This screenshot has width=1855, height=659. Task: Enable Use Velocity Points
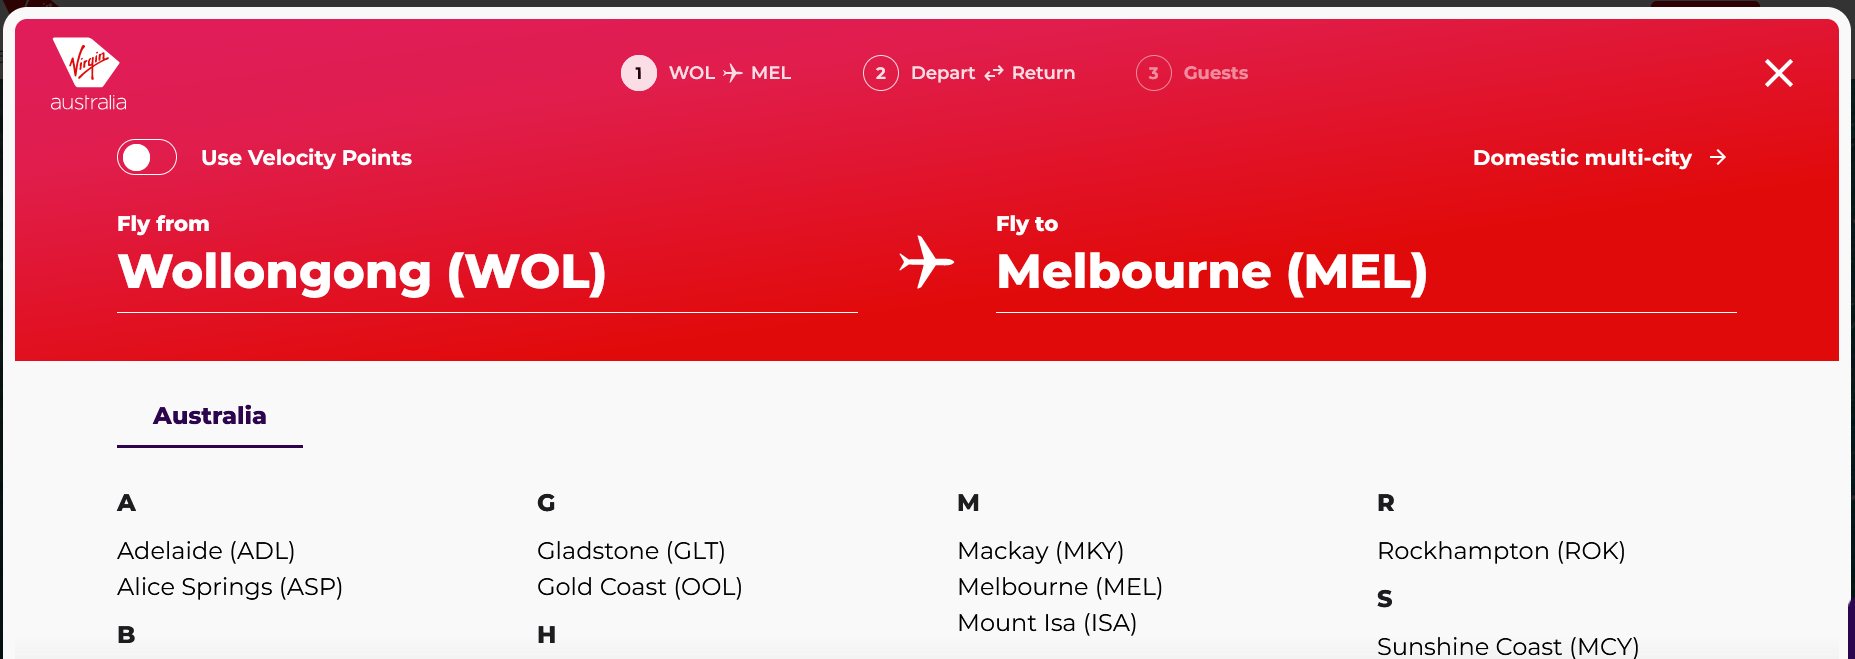point(146,157)
